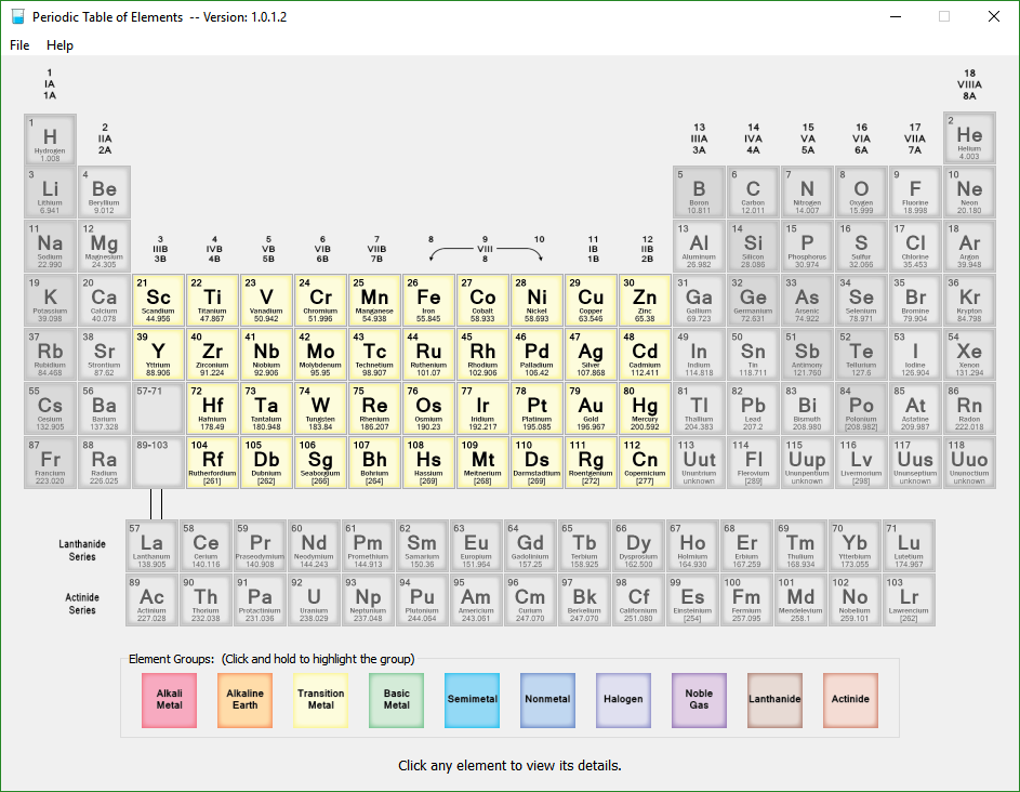The image size is (1020, 792).
Task: Select the Gadolinium (Gd) element
Action: [x=530, y=546]
